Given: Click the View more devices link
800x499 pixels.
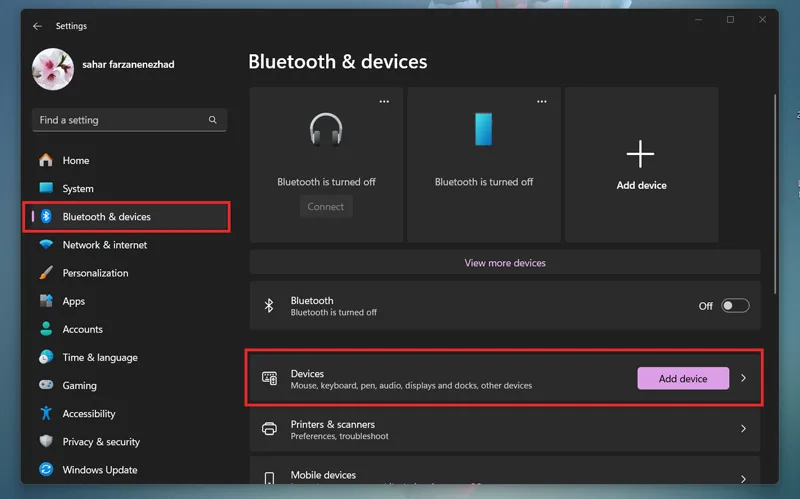Looking at the screenshot, I should pos(505,263).
